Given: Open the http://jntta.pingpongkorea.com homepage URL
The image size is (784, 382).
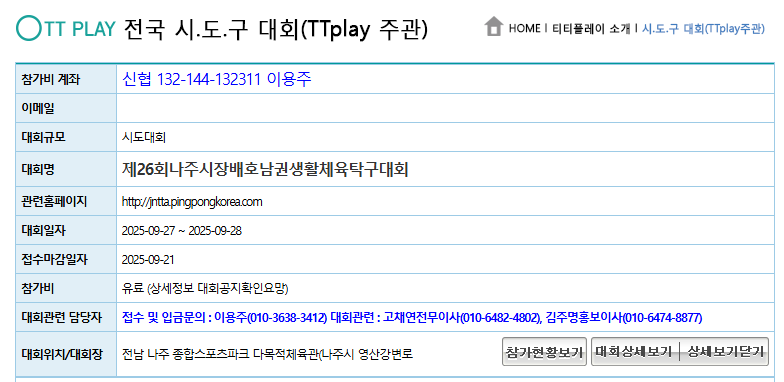Looking at the screenshot, I should point(192,202).
